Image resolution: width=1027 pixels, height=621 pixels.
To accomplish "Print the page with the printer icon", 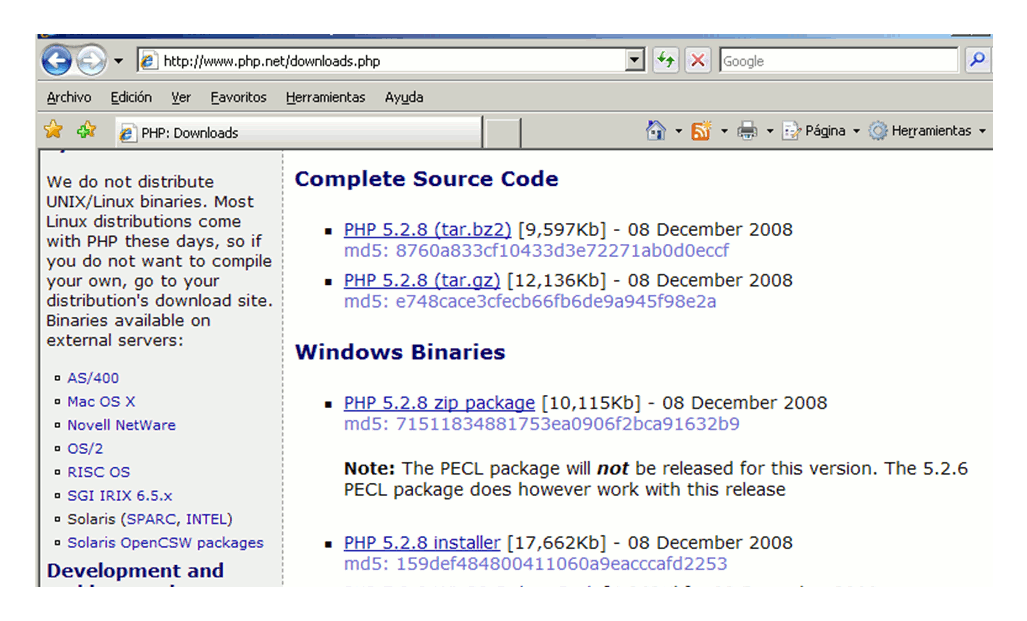I will pyautogui.click(x=747, y=131).
